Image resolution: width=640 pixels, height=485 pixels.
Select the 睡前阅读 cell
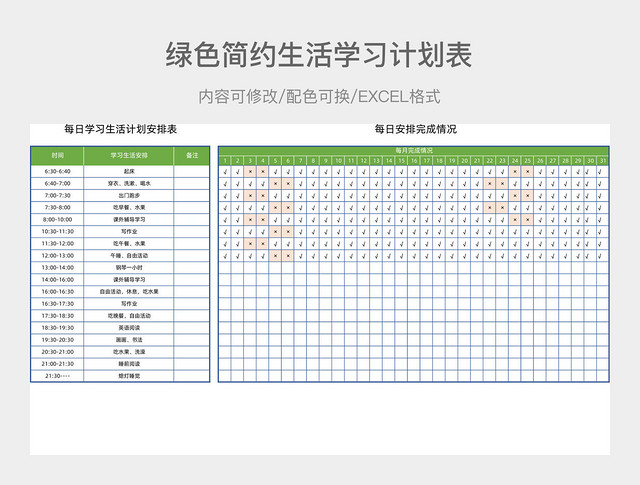(129, 364)
